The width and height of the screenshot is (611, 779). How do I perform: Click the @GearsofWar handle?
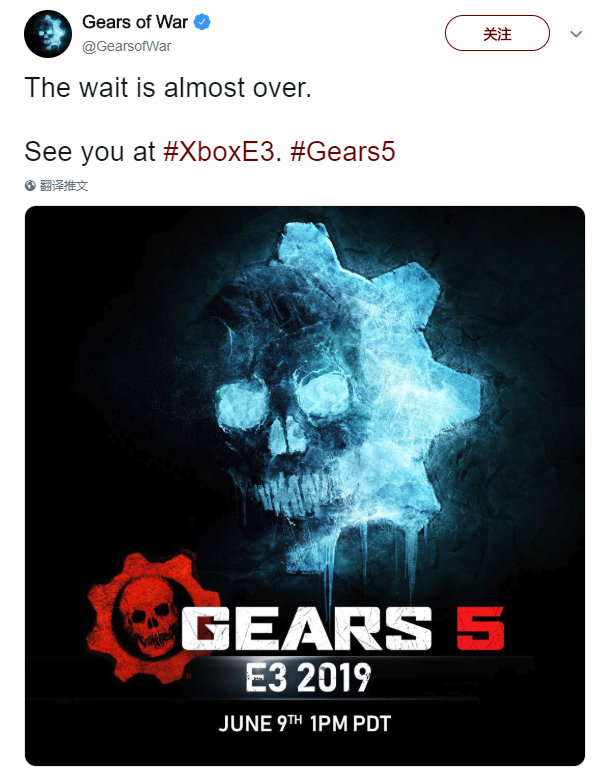[x=127, y=46]
